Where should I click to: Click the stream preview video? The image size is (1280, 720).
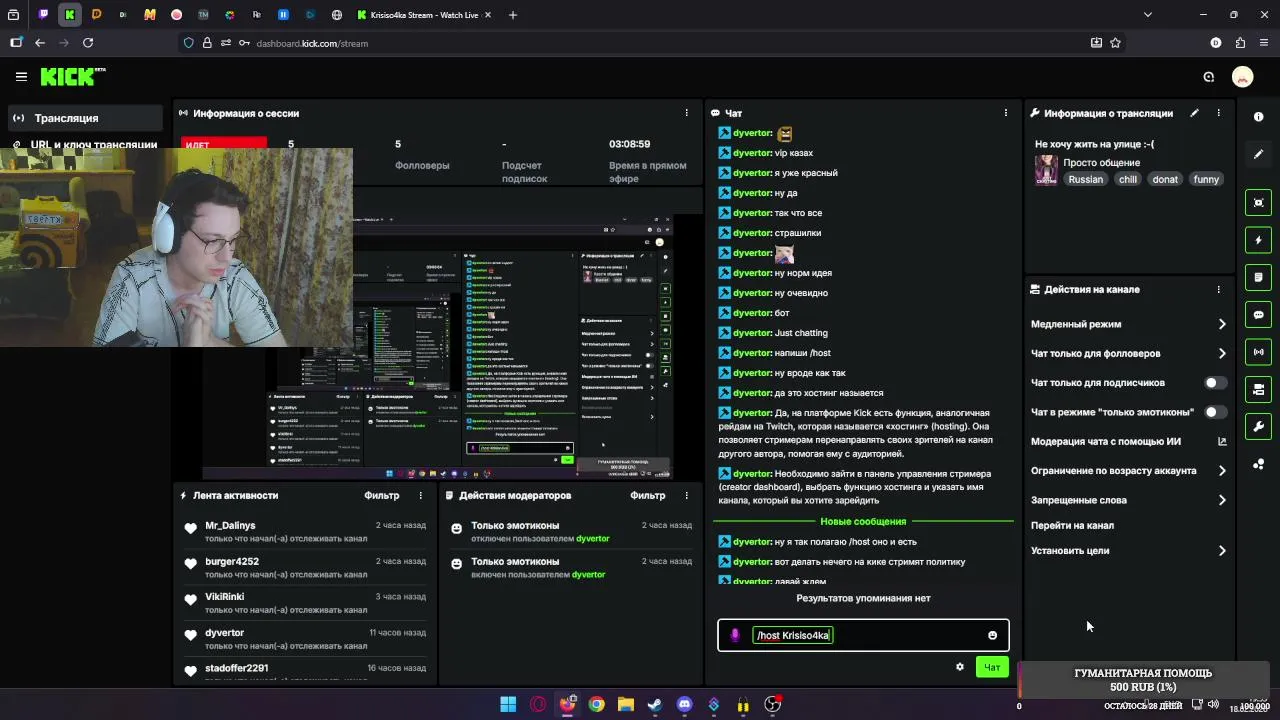pyautogui.click(x=437, y=346)
